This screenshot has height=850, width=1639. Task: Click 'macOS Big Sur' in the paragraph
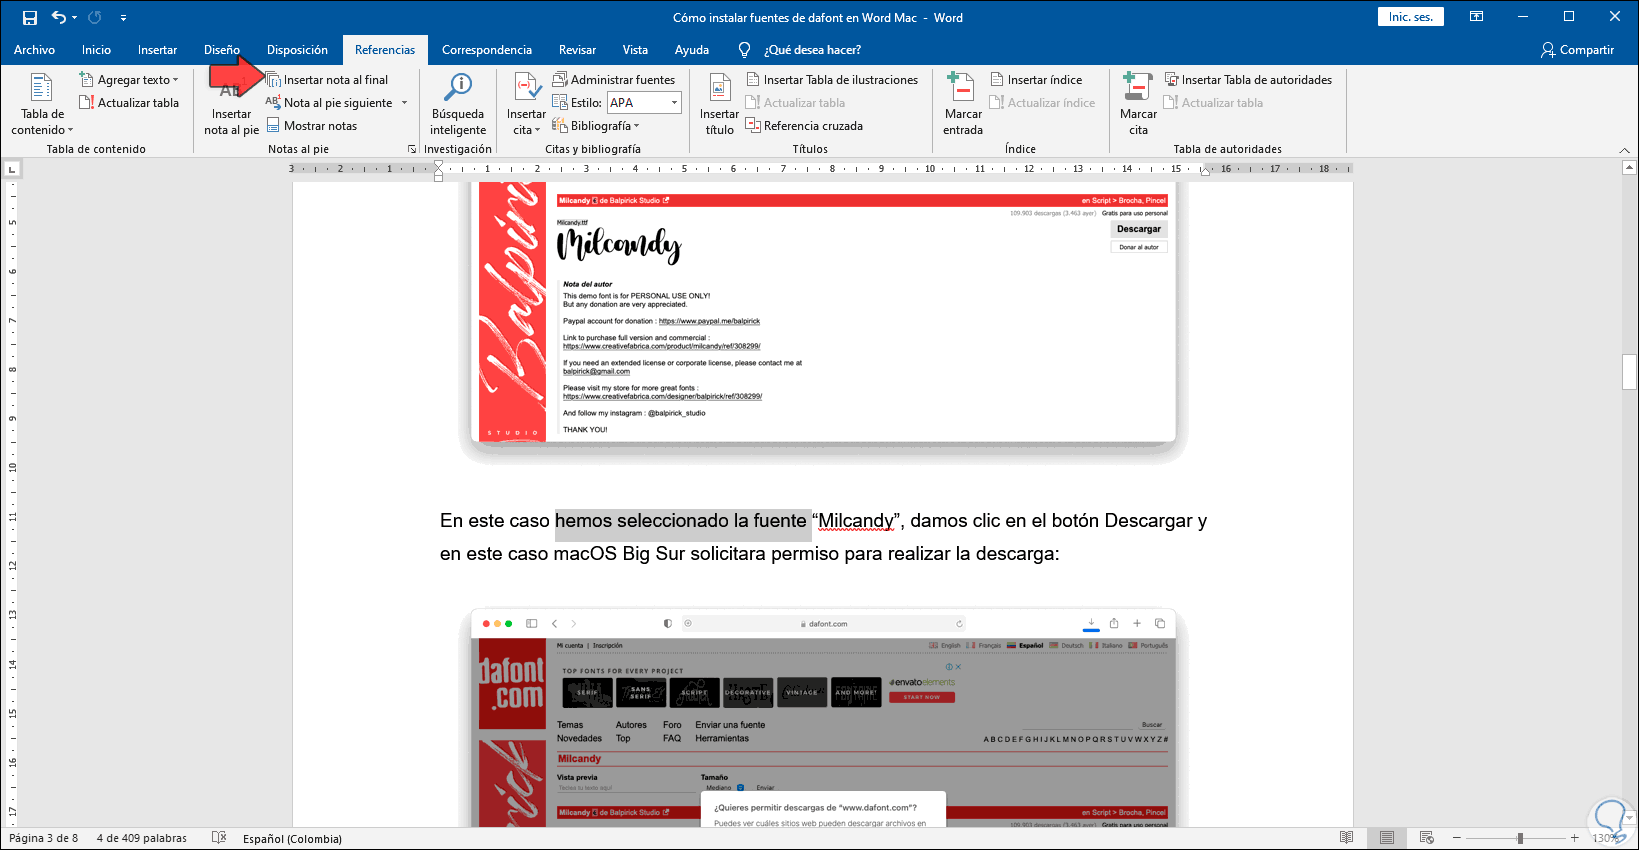[x=619, y=554]
